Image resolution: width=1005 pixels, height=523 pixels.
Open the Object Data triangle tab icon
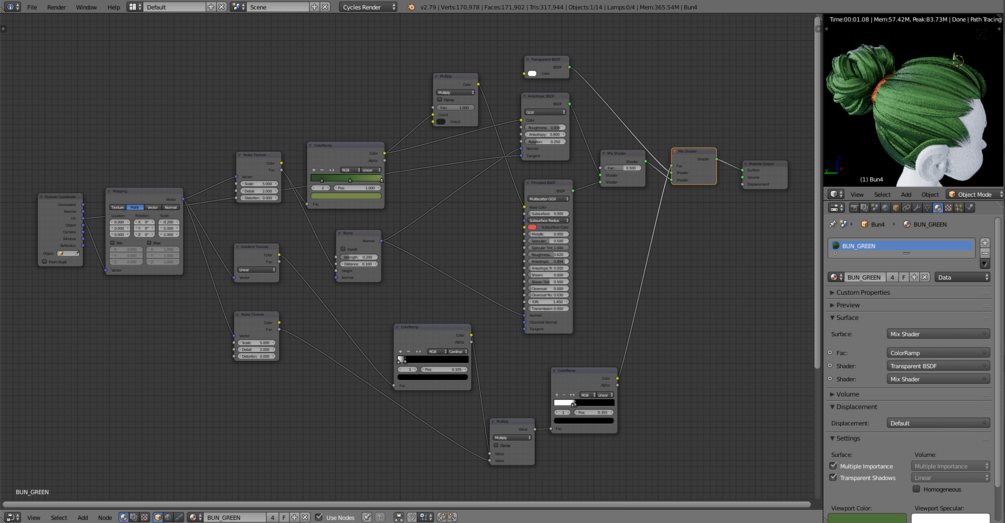(927, 208)
